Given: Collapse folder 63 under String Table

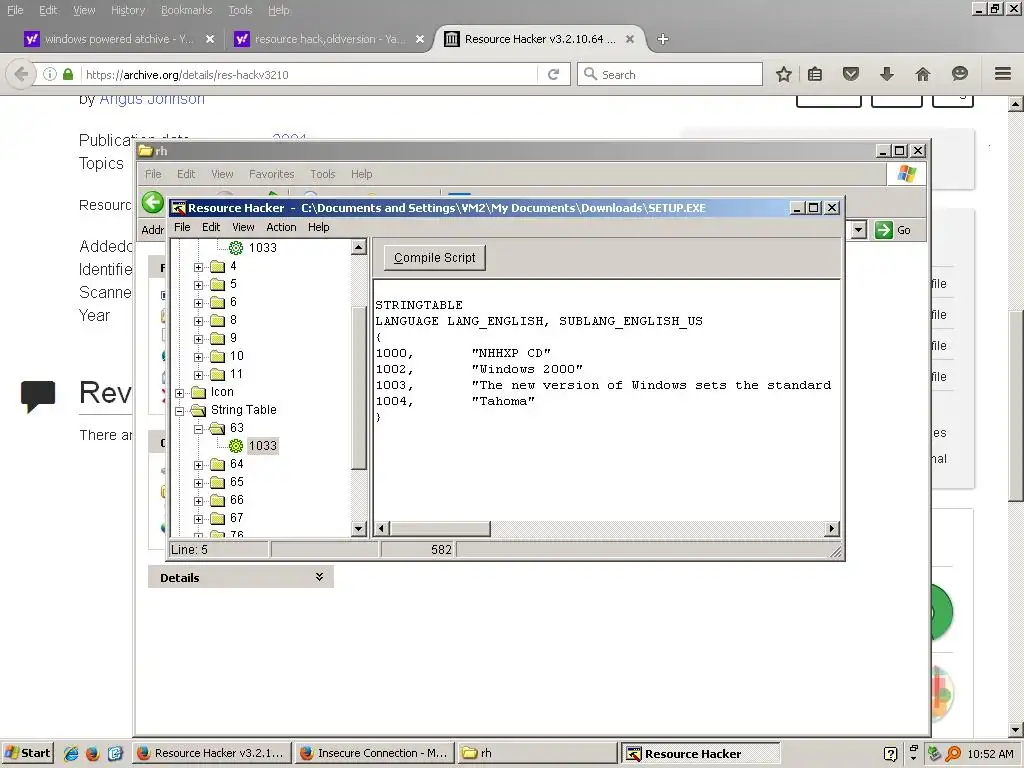Looking at the screenshot, I should (x=199, y=429).
